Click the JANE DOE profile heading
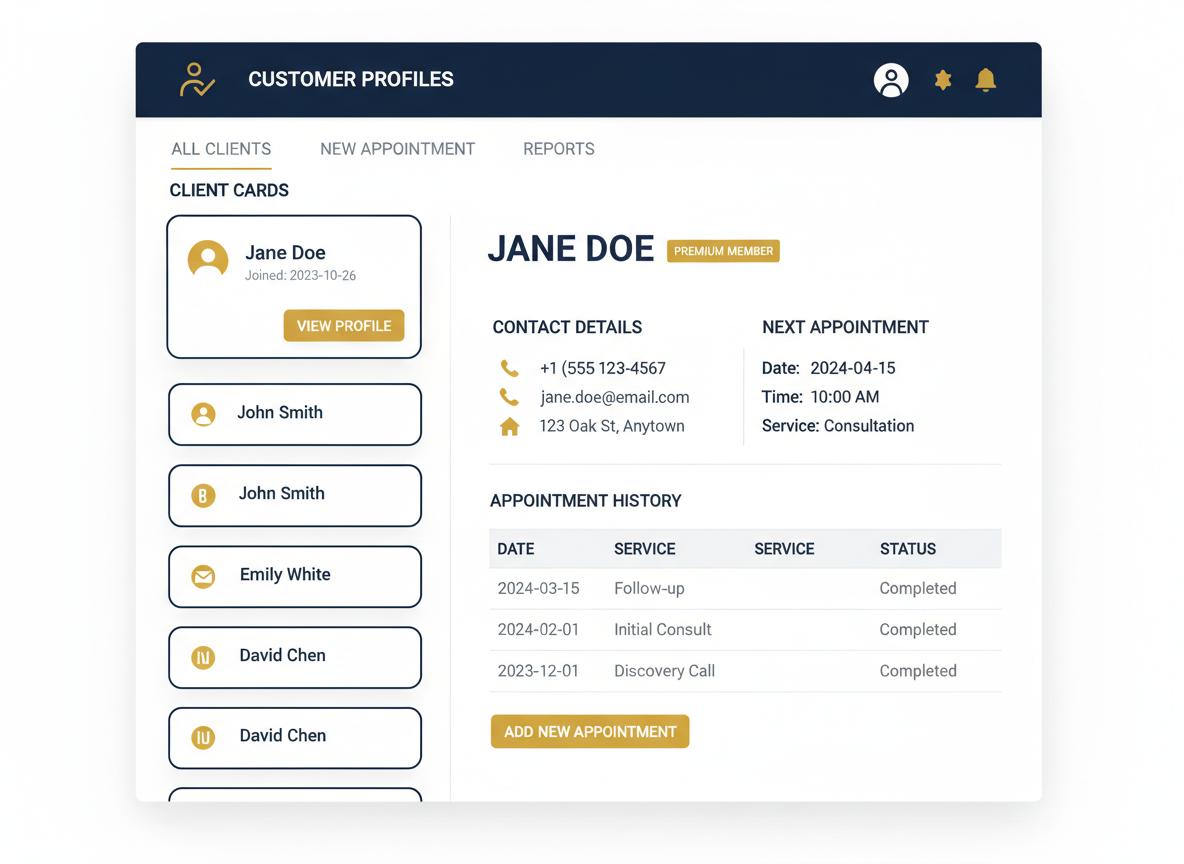The height and width of the screenshot is (864, 1184). pyautogui.click(x=571, y=248)
